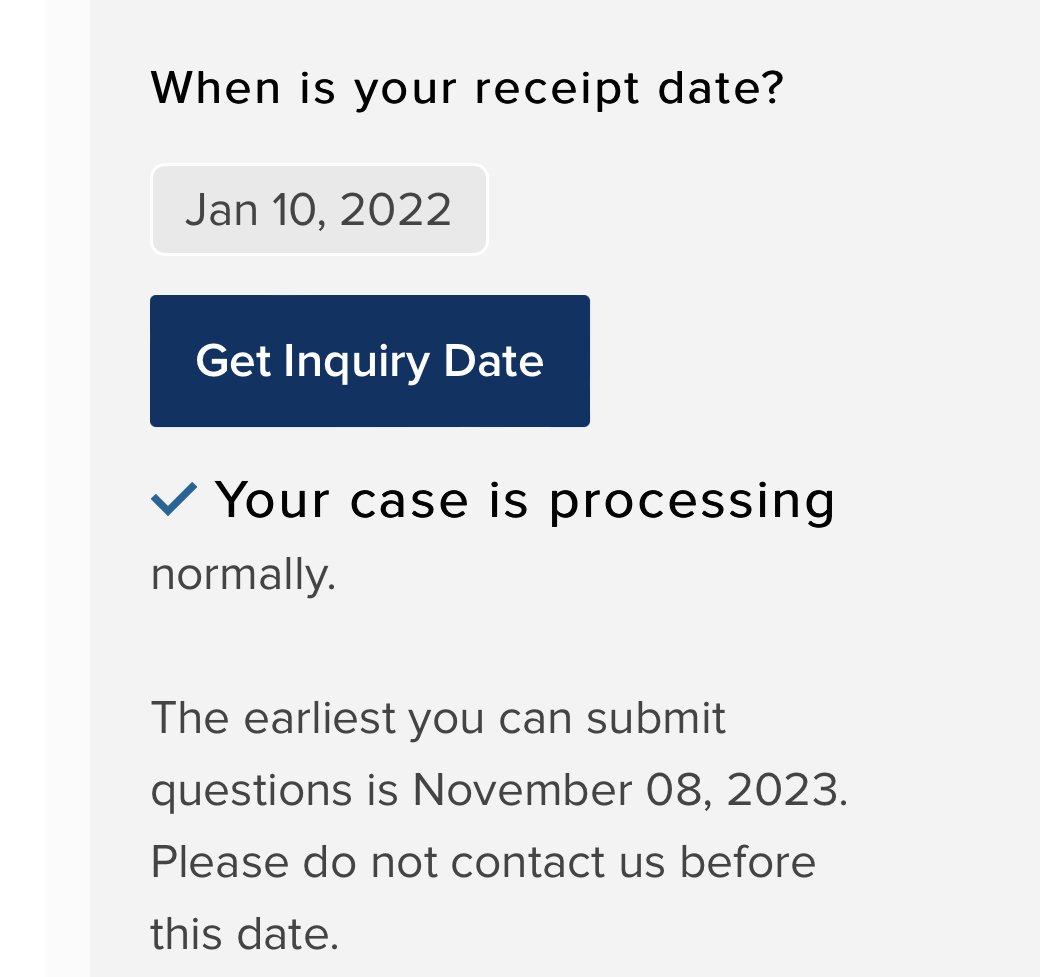Click the blue checkmark status icon
The height and width of the screenshot is (977, 1040).
pyautogui.click(x=174, y=499)
